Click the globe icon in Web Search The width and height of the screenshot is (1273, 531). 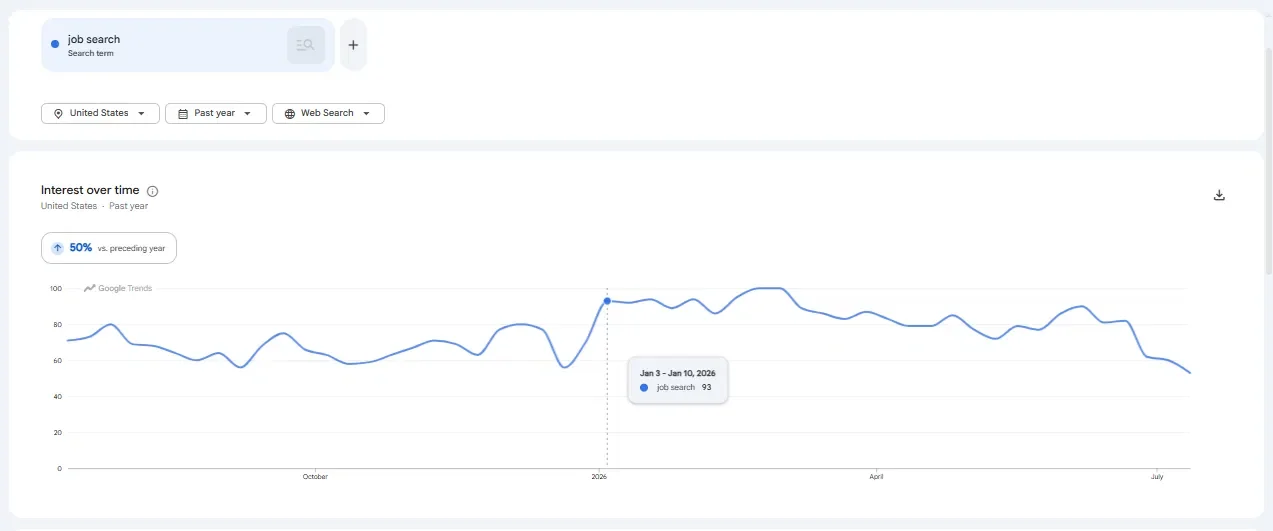click(x=290, y=114)
